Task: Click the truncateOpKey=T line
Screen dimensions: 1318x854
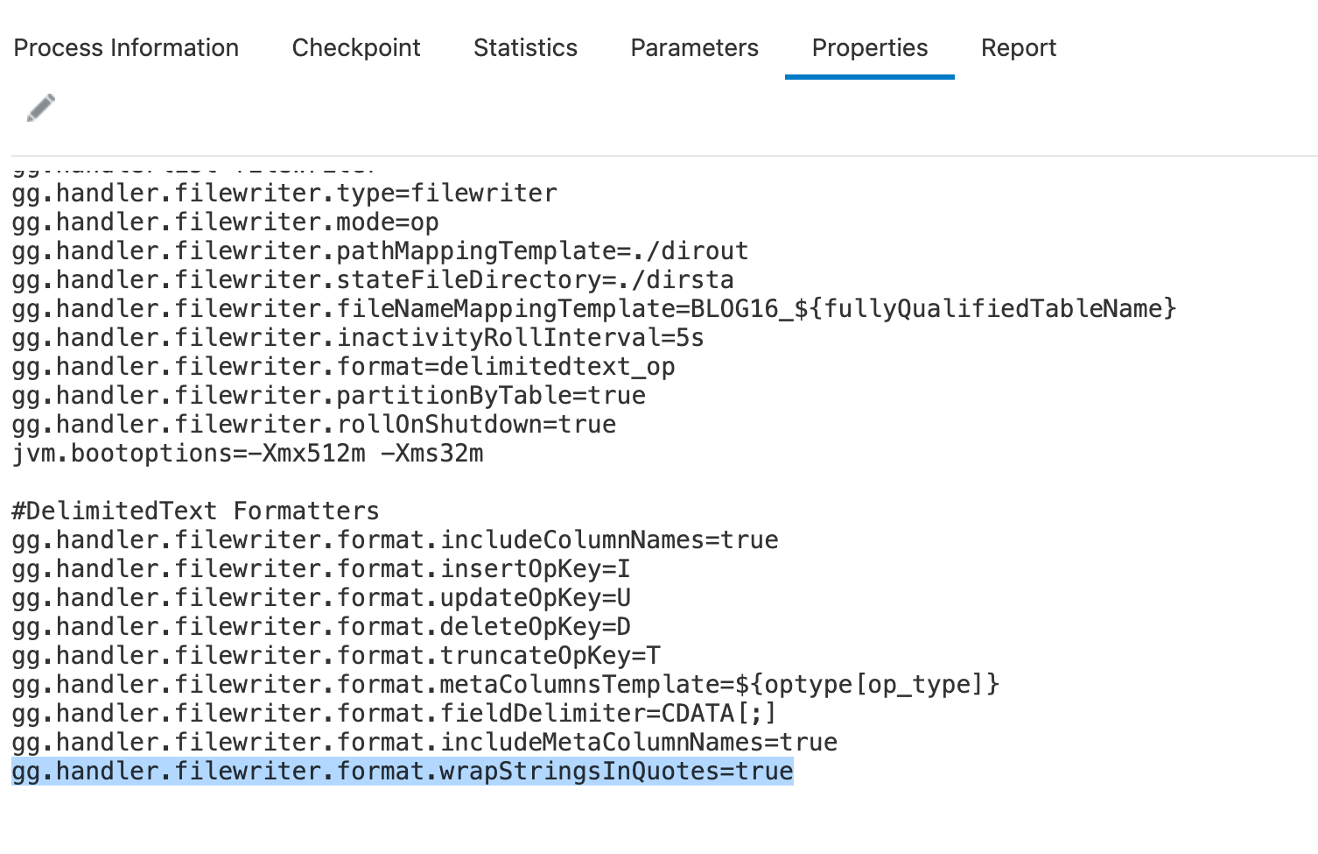Action: (x=336, y=656)
